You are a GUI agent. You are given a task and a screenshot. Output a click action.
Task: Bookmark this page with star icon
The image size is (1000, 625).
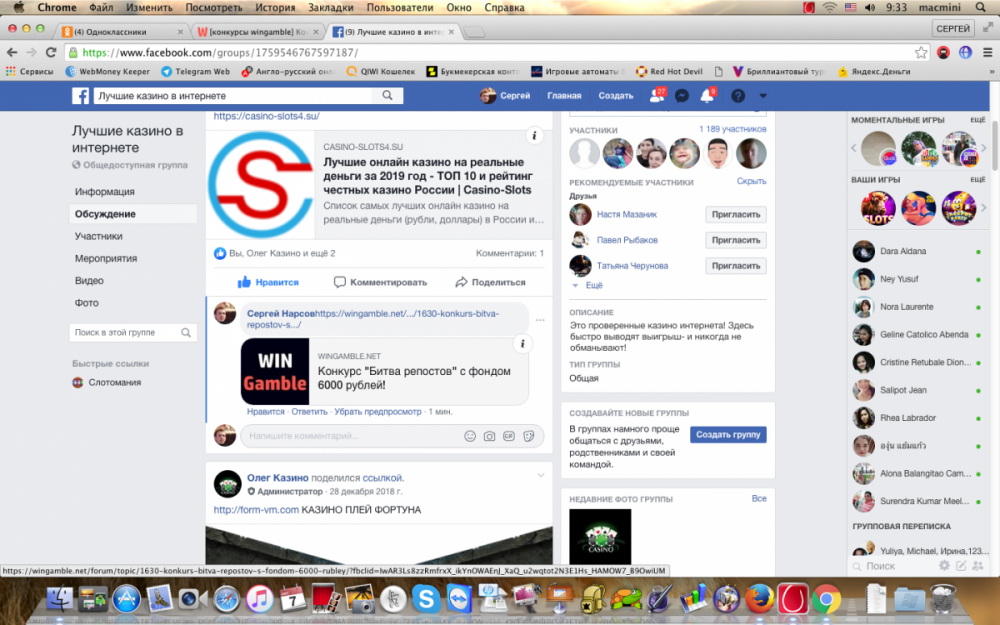click(x=921, y=52)
